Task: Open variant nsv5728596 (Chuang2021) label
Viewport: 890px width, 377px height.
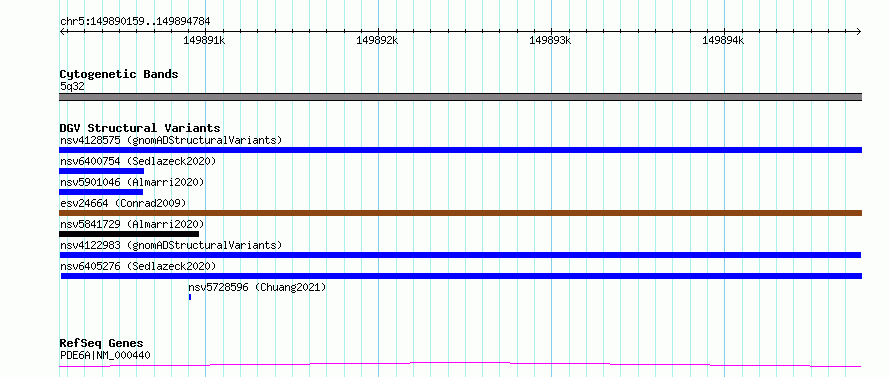Action: (x=257, y=287)
